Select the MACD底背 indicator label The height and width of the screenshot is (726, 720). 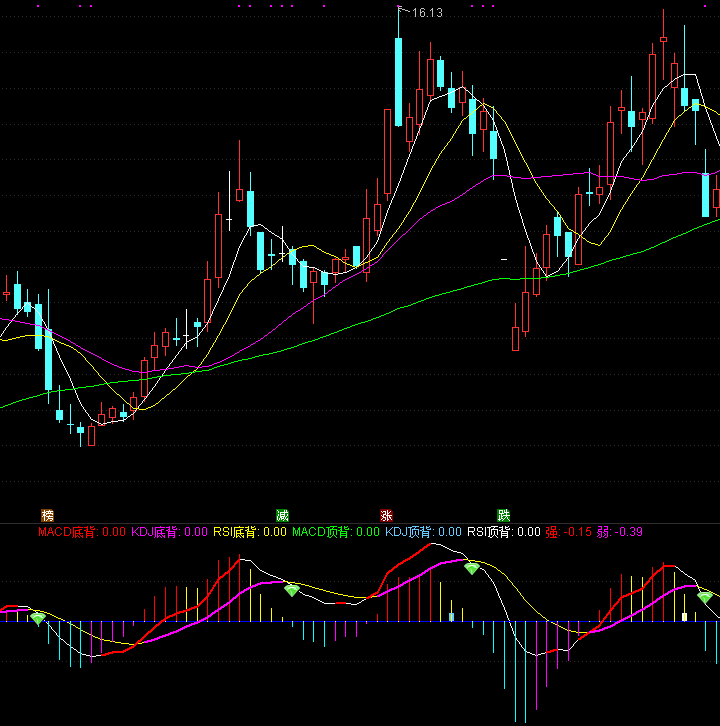82,532
